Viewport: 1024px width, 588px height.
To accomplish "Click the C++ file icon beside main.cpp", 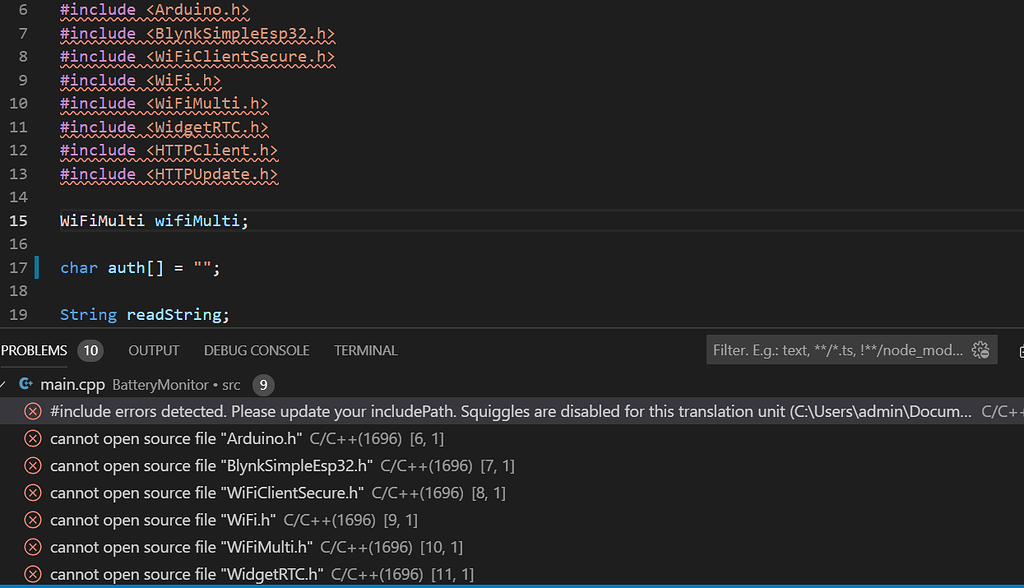I will click(x=26, y=385).
